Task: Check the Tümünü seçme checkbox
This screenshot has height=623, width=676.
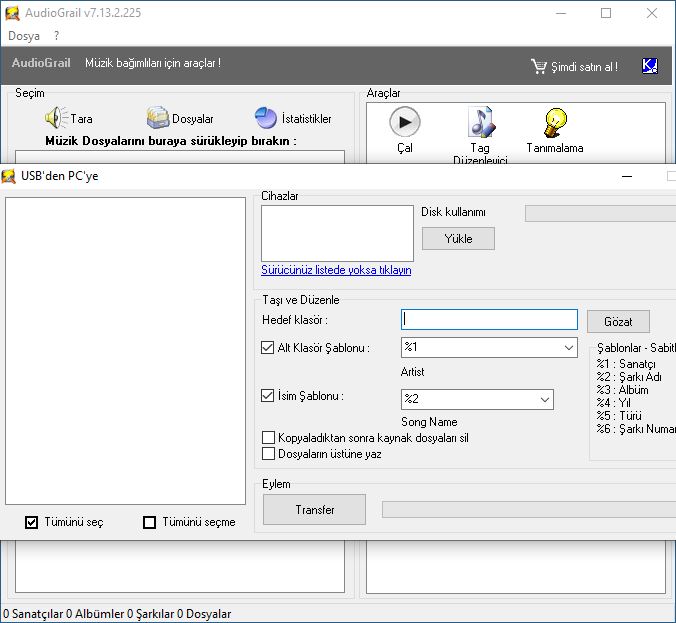Action: [x=150, y=523]
